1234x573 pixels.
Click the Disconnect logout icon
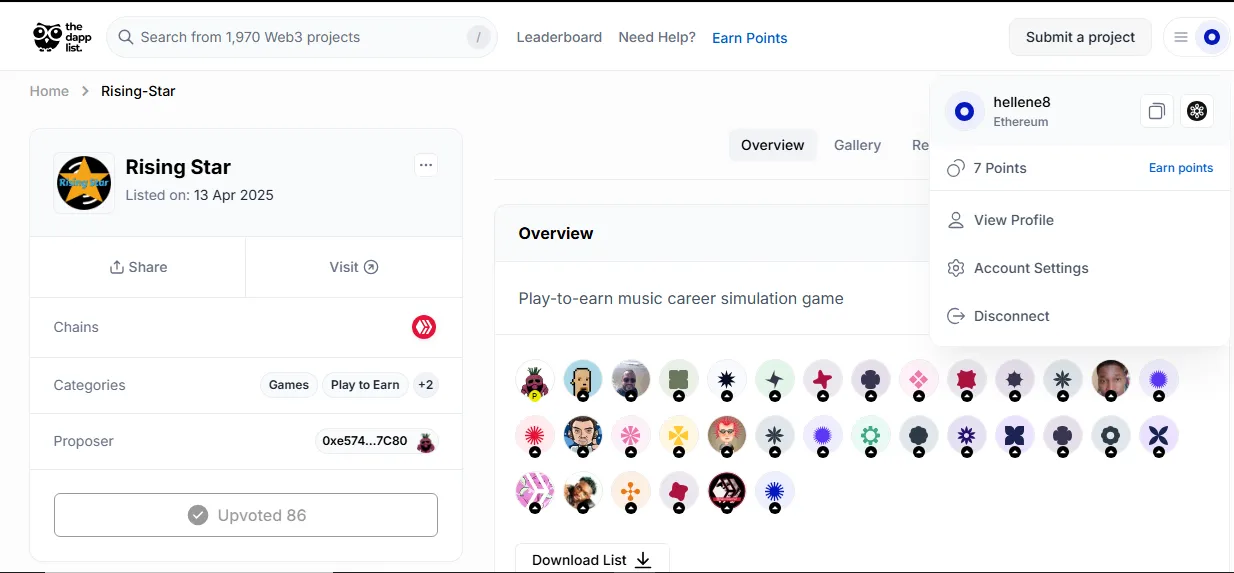(956, 316)
